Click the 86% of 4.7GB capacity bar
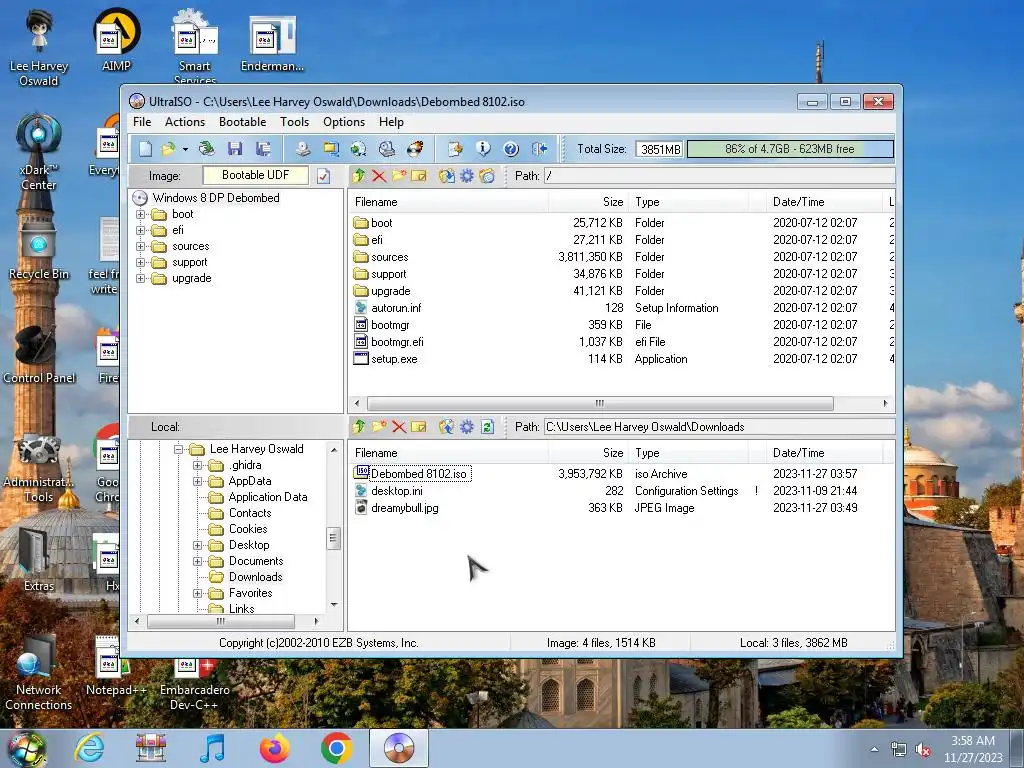 [x=790, y=149]
